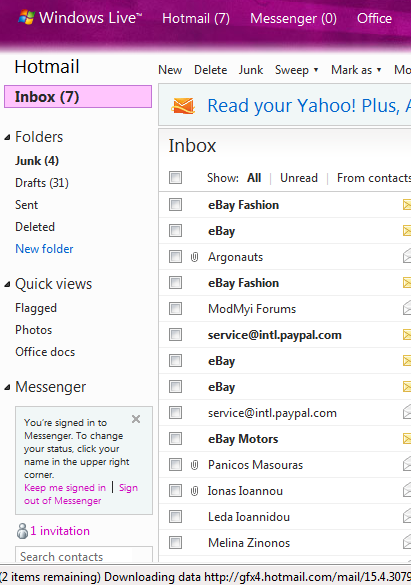This screenshot has height=585, width=414.
Task: Click the unread envelope icon on eBay Motors row
Action: (407, 439)
